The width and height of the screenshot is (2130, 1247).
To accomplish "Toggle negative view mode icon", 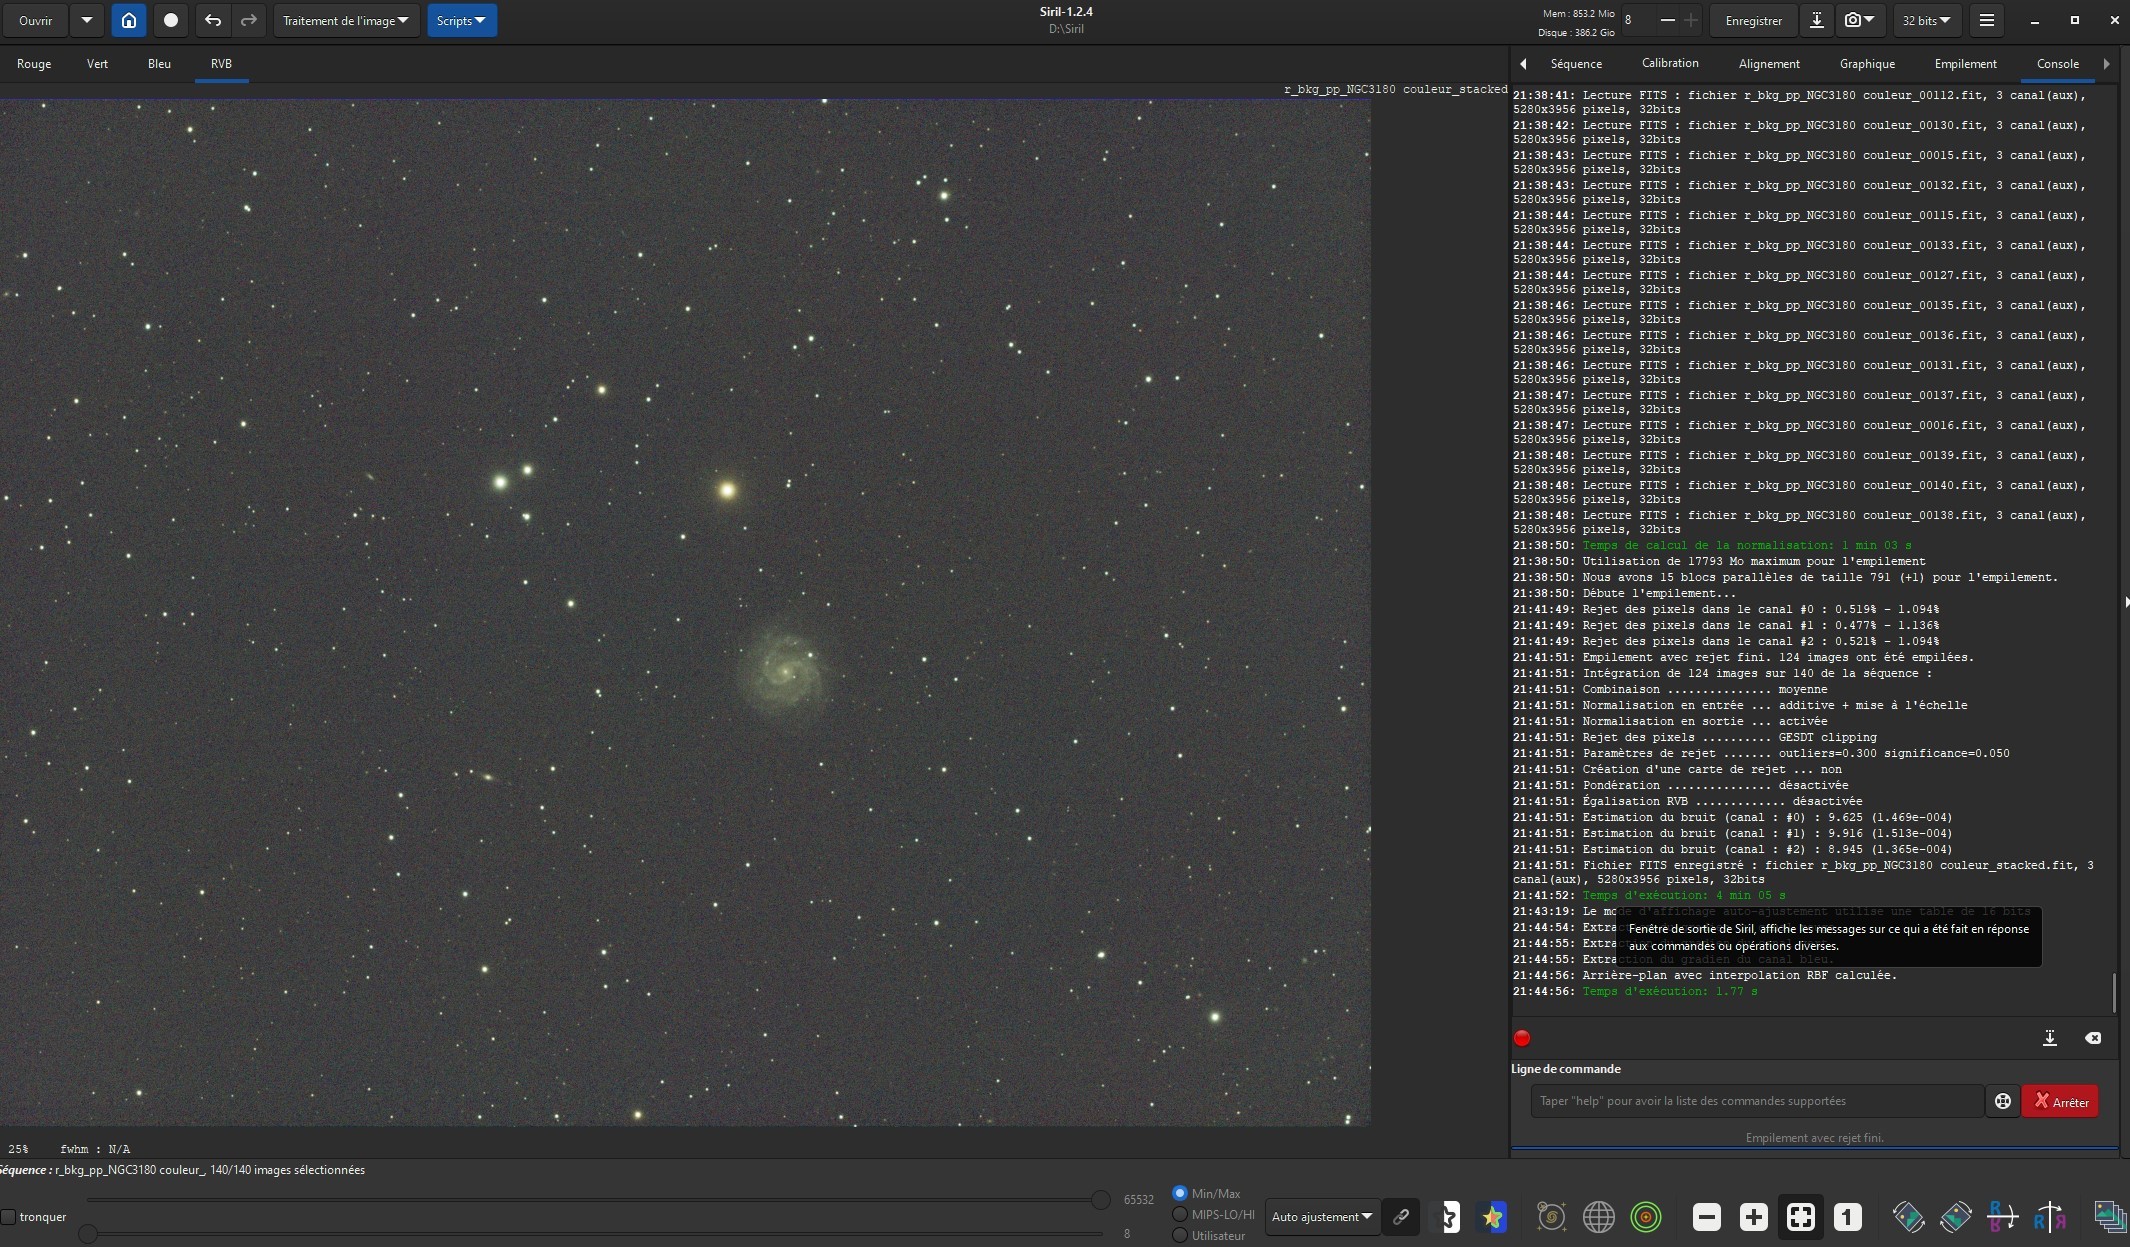I will (x=1448, y=1217).
